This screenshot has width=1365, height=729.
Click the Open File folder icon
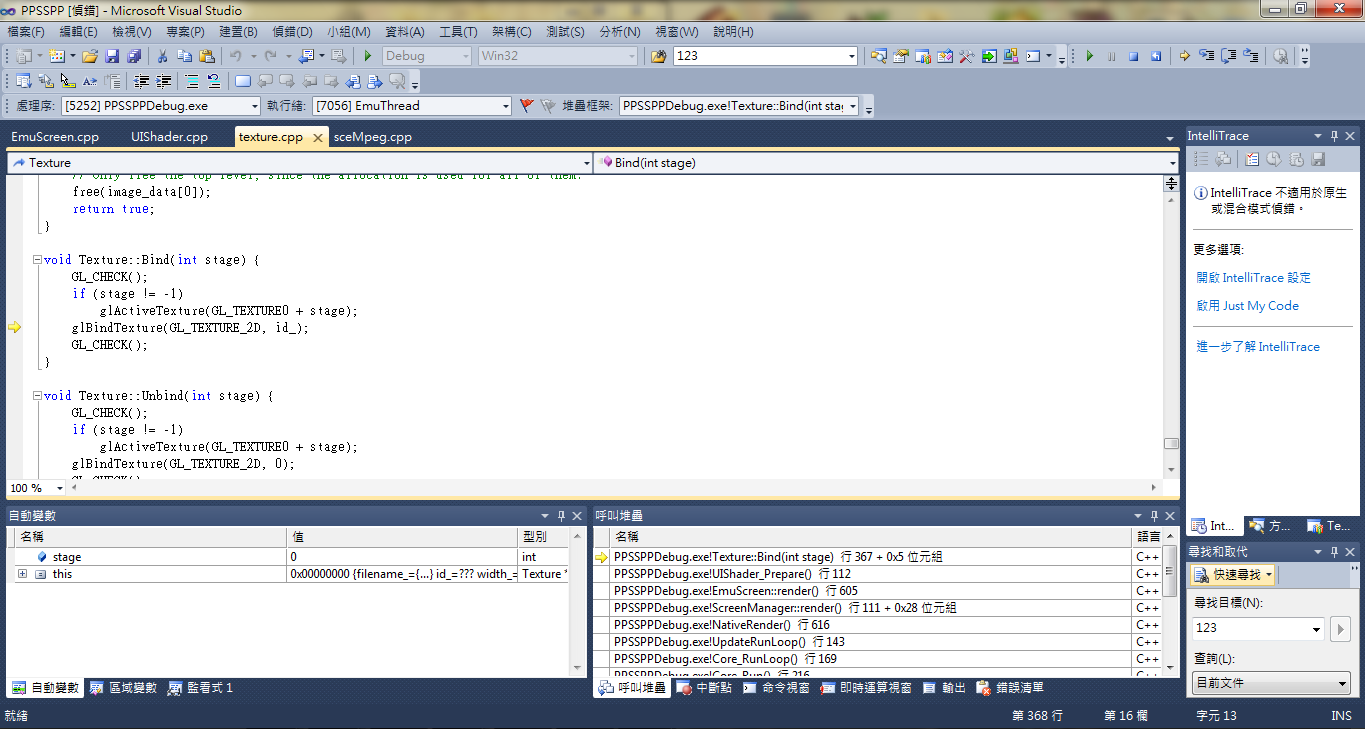tap(90, 57)
